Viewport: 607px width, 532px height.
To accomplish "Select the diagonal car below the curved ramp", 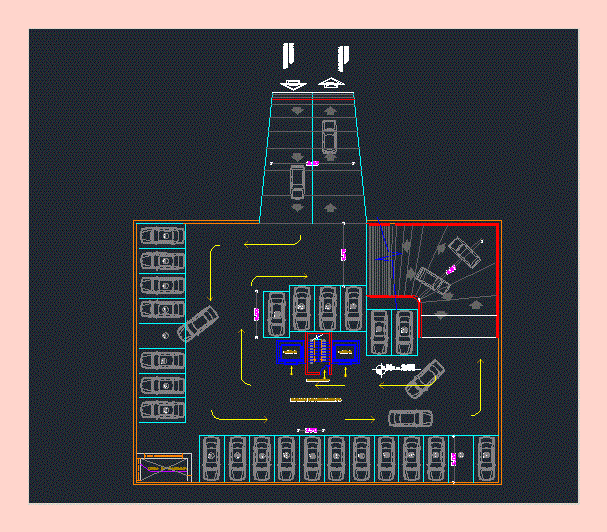I will pos(425,379).
